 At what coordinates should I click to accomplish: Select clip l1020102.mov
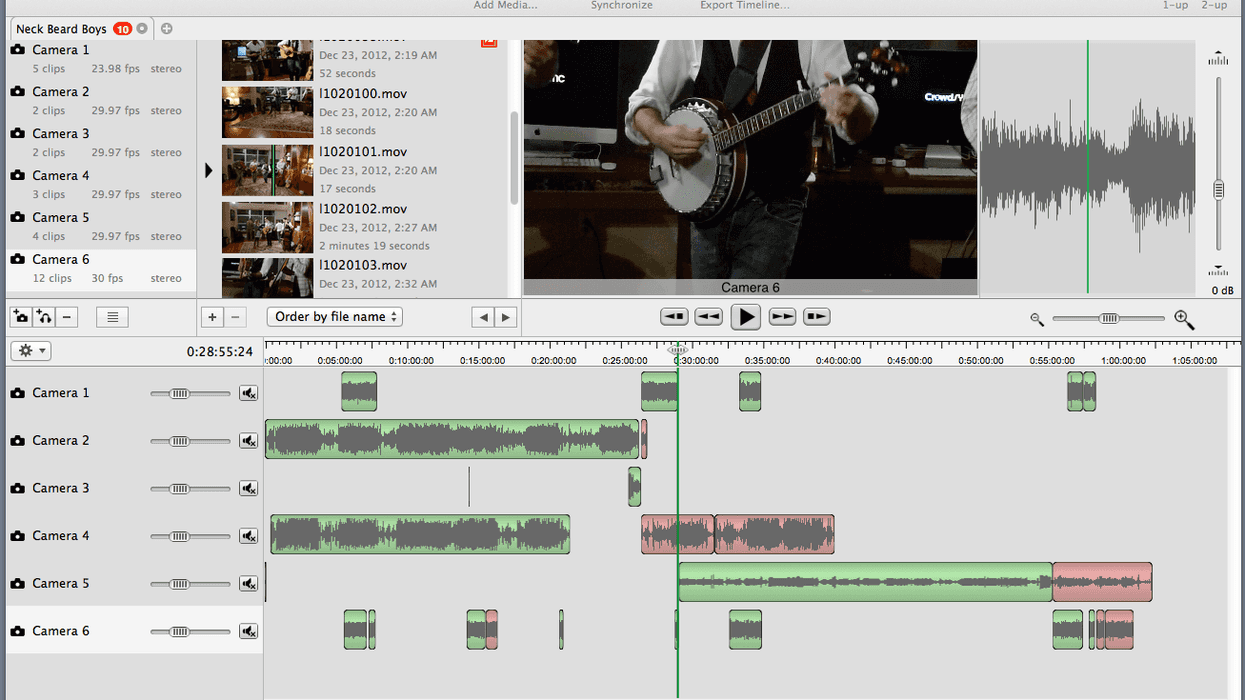pyautogui.click(x=363, y=209)
